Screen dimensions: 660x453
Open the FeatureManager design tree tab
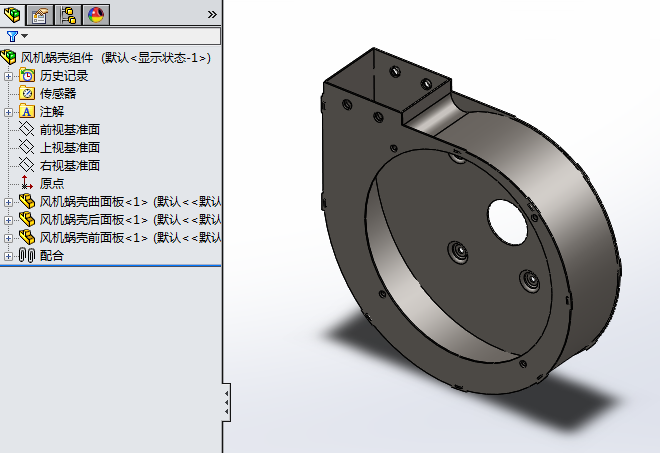point(12,15)
